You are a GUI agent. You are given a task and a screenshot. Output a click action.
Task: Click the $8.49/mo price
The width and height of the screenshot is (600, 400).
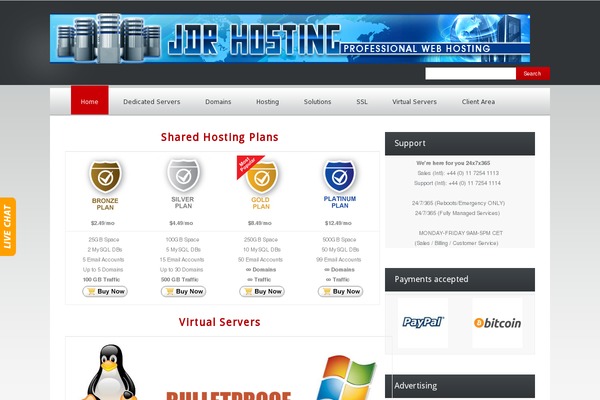[x=260, y=223]
